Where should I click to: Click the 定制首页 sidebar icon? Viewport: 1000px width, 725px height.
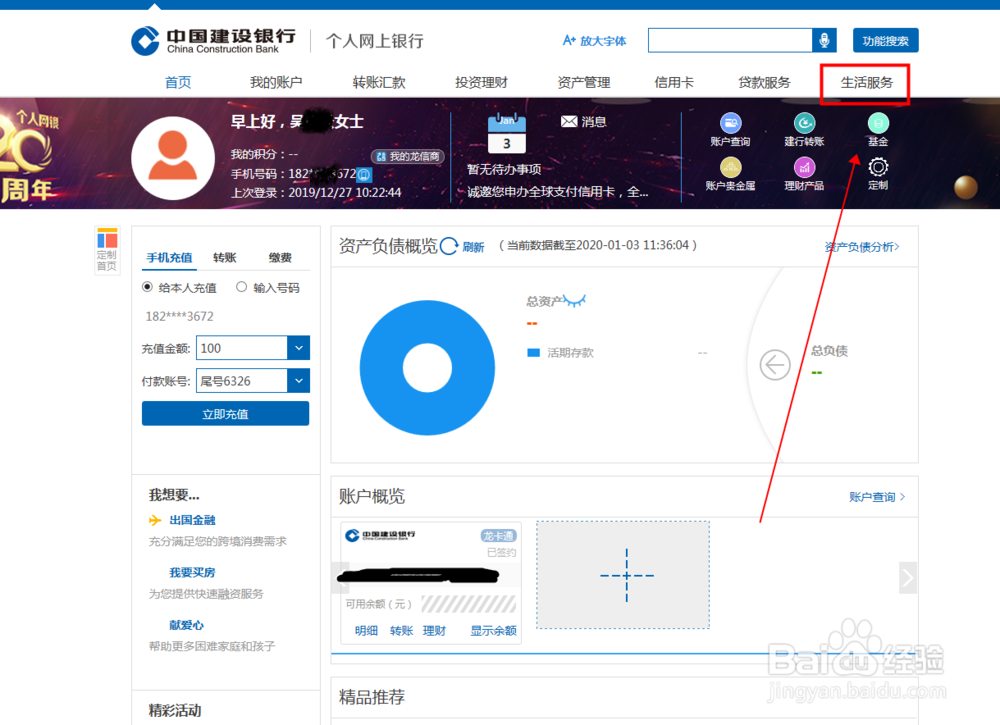pos(107,250)
